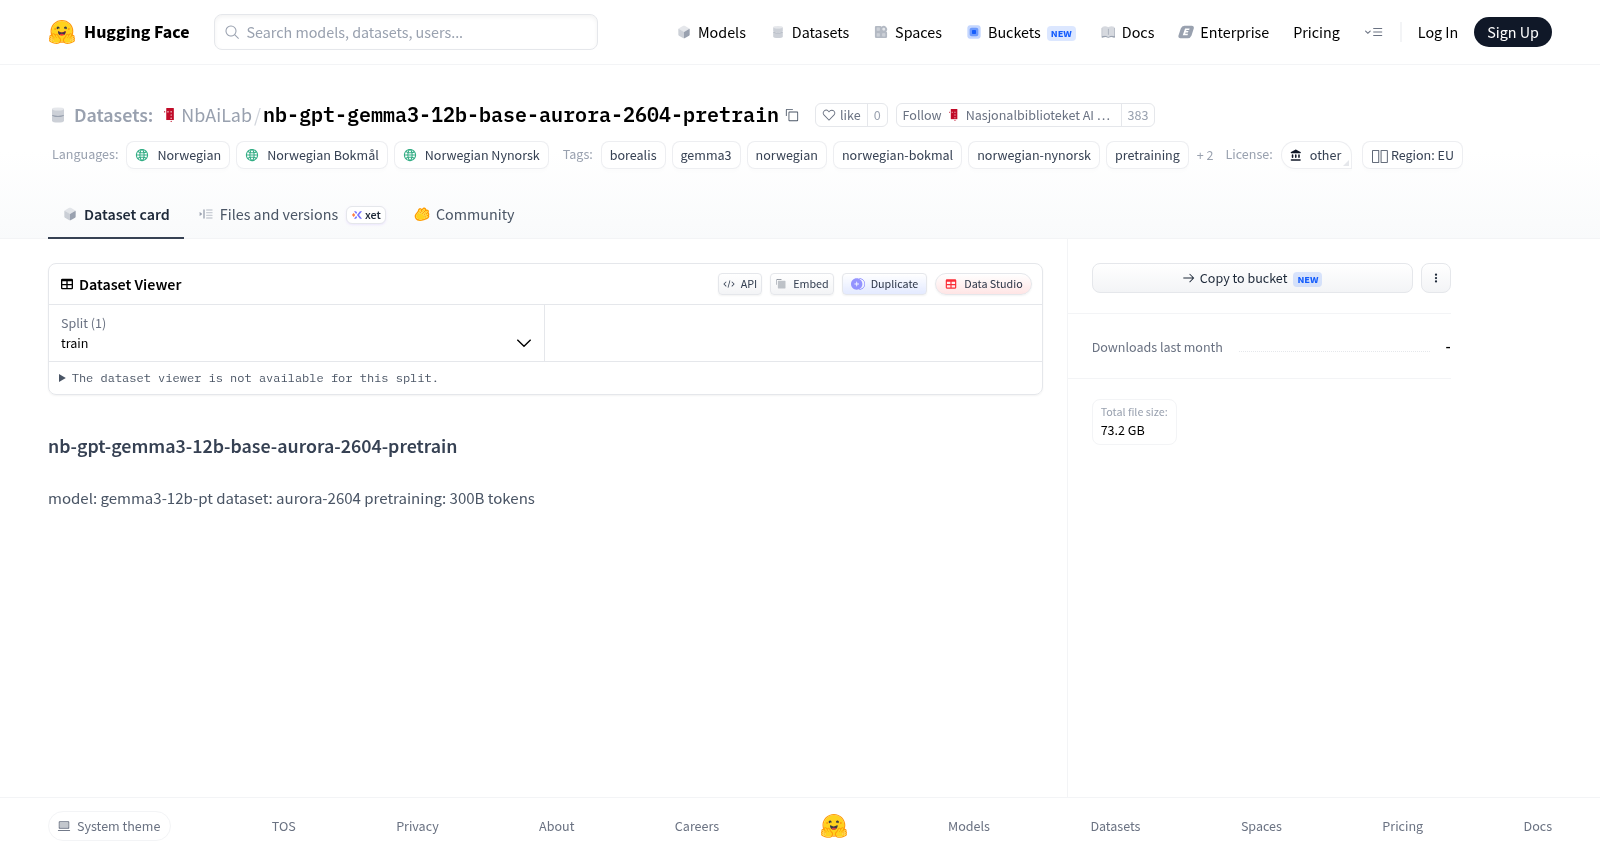The height and width of the screenshot is (861, 1600).
Task: Click Copy to bucket button
Action: (1252, 278)
